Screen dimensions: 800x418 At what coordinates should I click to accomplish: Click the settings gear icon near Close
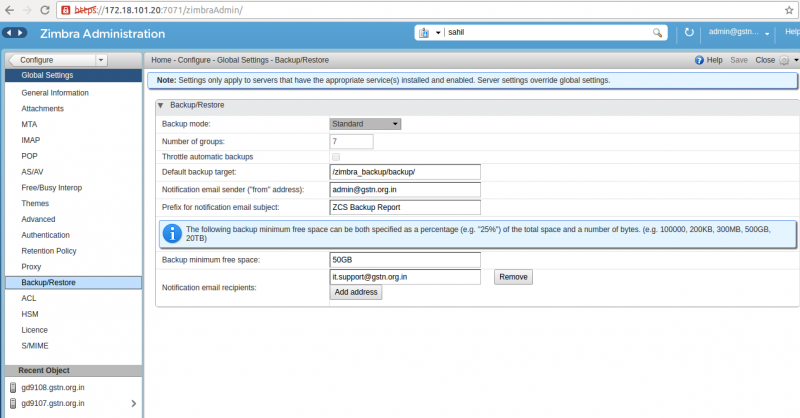[x=784, y=60]
